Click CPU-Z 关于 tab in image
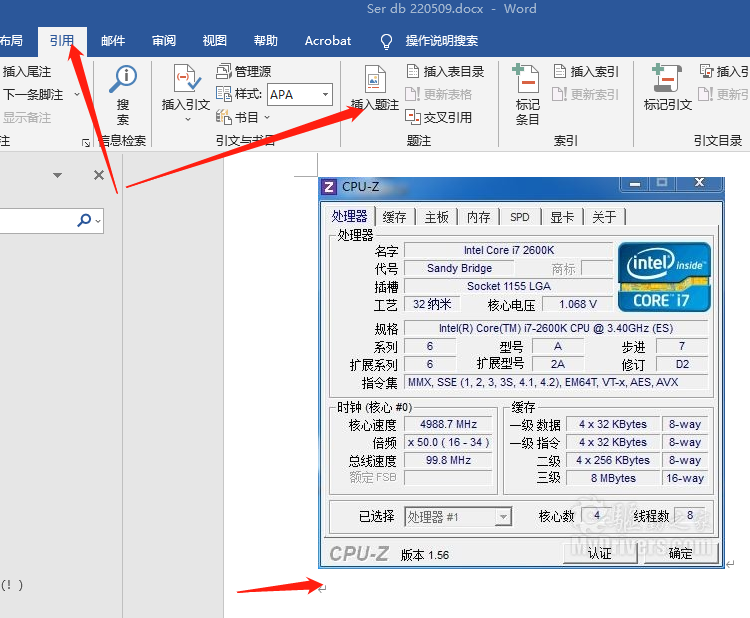 pyautogui.click(x=604, y=217)
